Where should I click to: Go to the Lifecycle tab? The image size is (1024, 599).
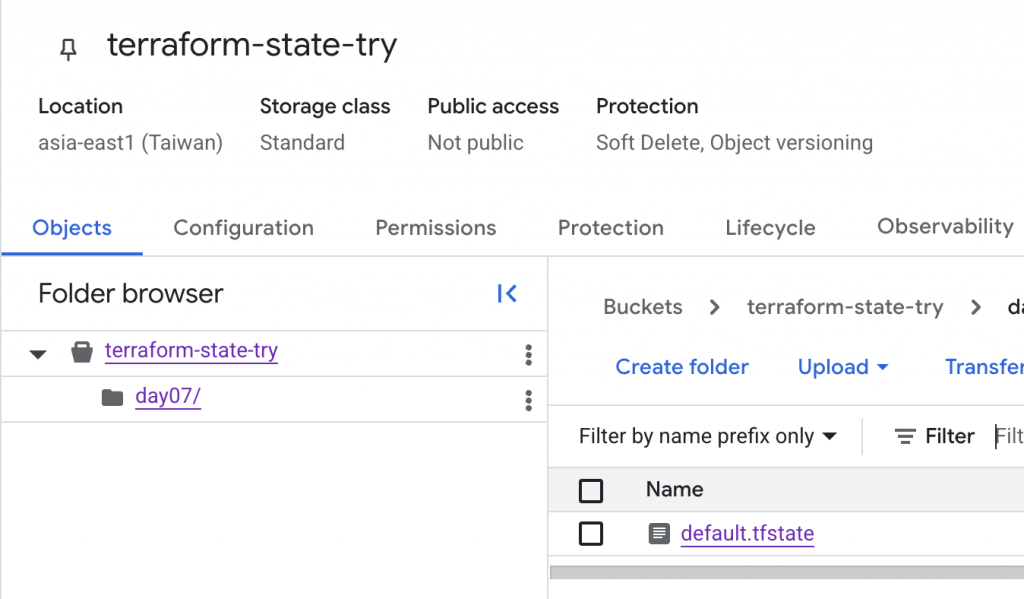point(770,228)
